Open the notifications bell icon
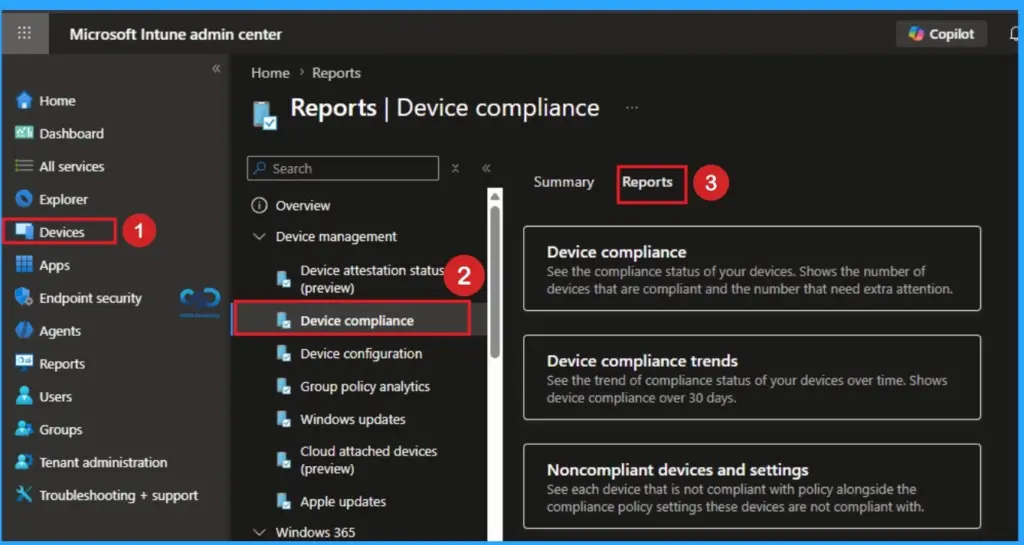The width and height of the screenshot is (1024, 545). click(x=1016, y=34)
